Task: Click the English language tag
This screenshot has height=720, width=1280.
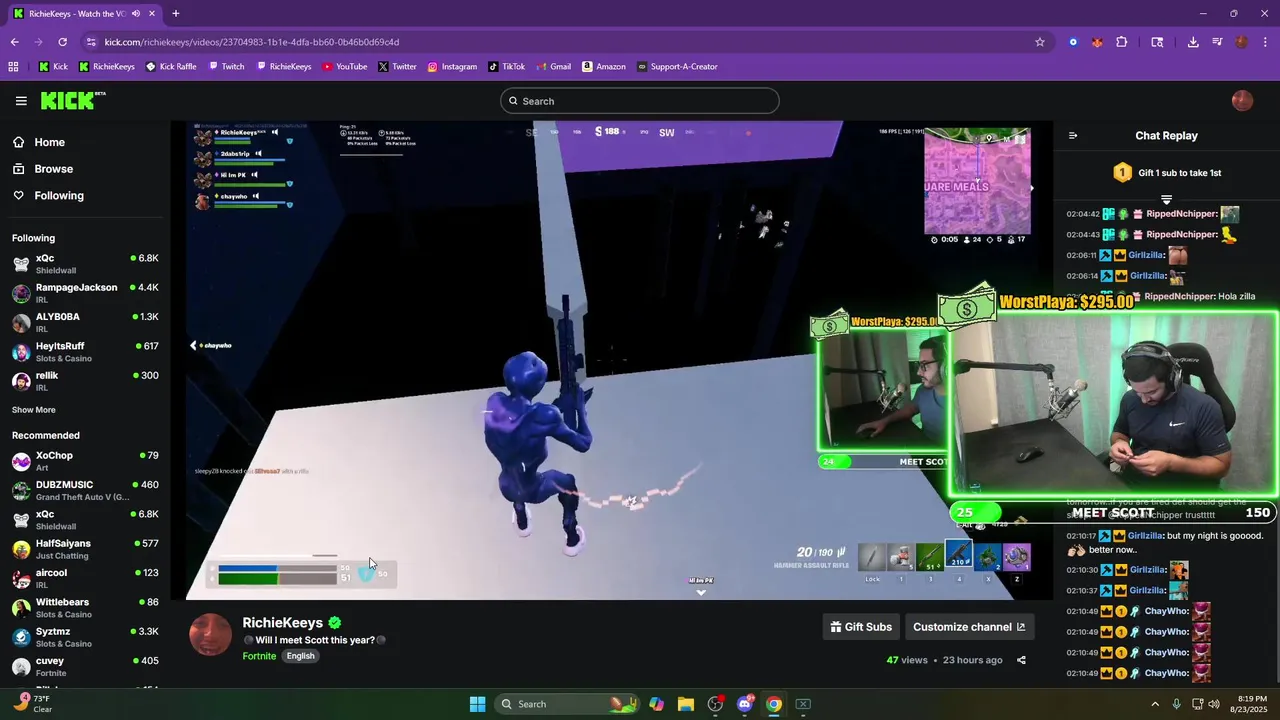Action: (x=300, y=656)
